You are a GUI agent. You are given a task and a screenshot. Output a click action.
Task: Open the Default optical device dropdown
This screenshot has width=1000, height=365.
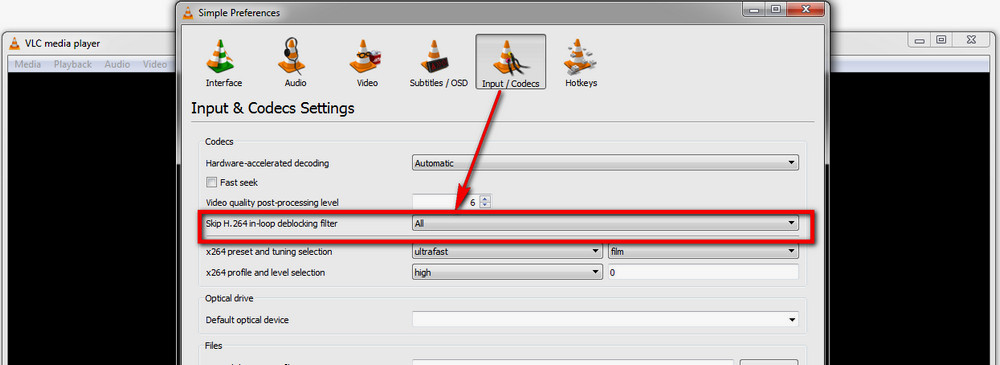pos(605,319)
